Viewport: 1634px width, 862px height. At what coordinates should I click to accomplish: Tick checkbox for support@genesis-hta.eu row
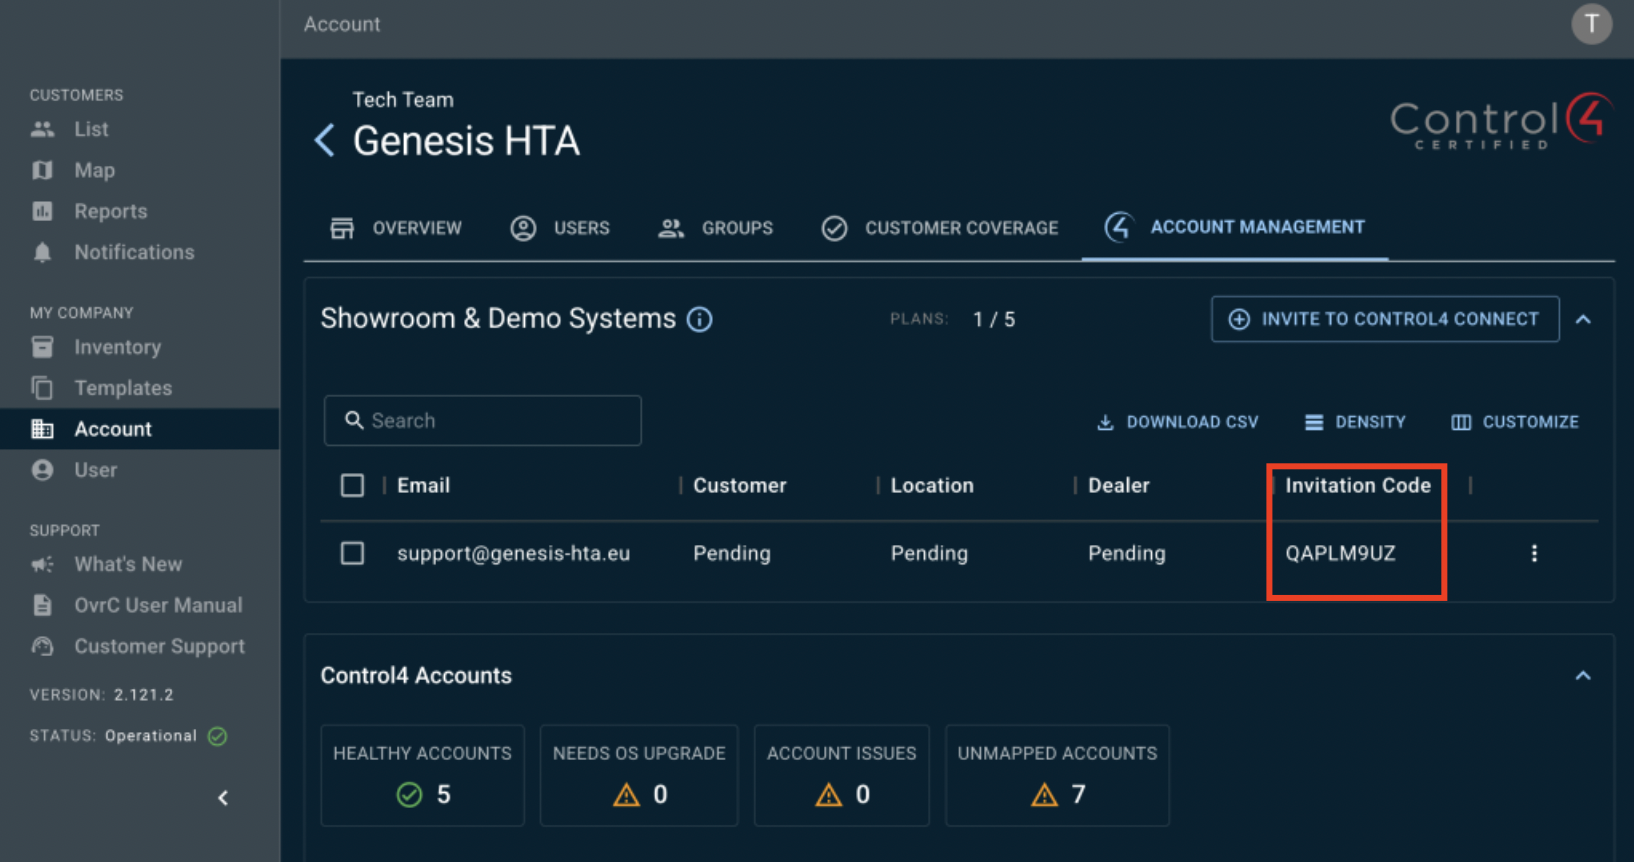[x=352, y=553]
